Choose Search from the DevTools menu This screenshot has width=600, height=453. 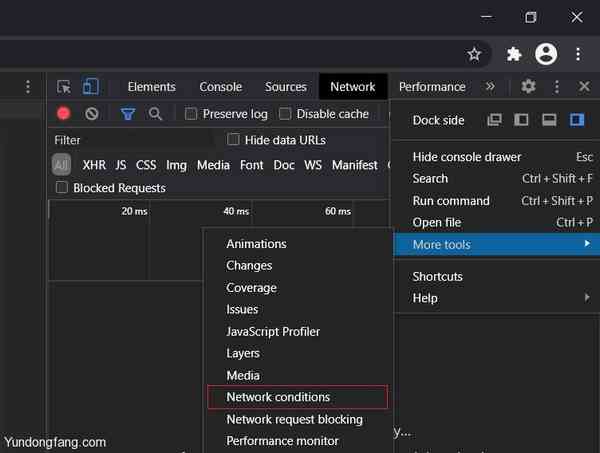point(496,179)
